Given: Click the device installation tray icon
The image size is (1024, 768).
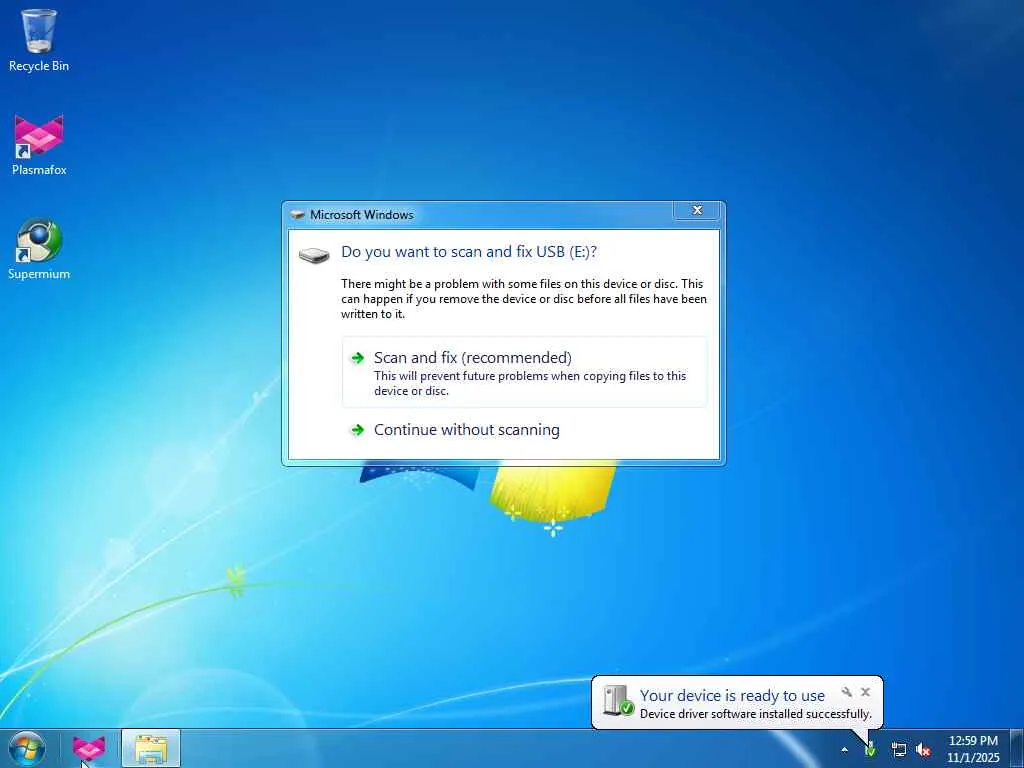Looking at the screenshot, I should click(870, 750).
